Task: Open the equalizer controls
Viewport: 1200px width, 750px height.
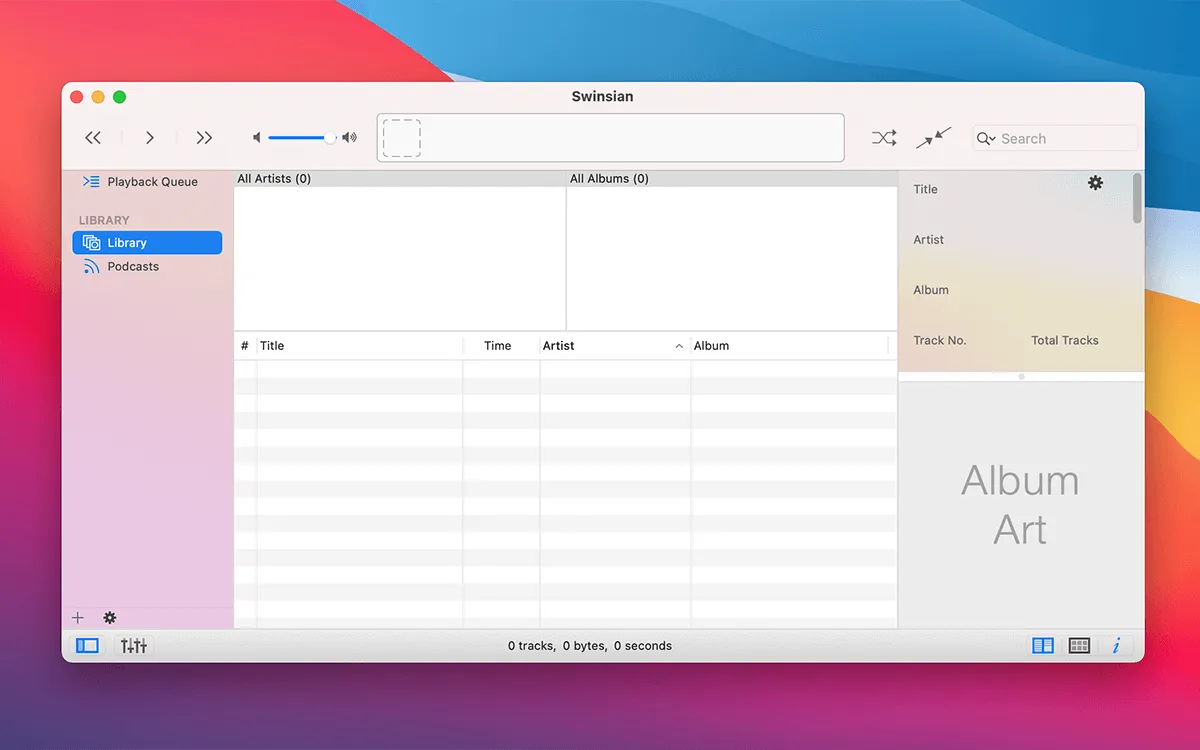Action: (134, 646)
